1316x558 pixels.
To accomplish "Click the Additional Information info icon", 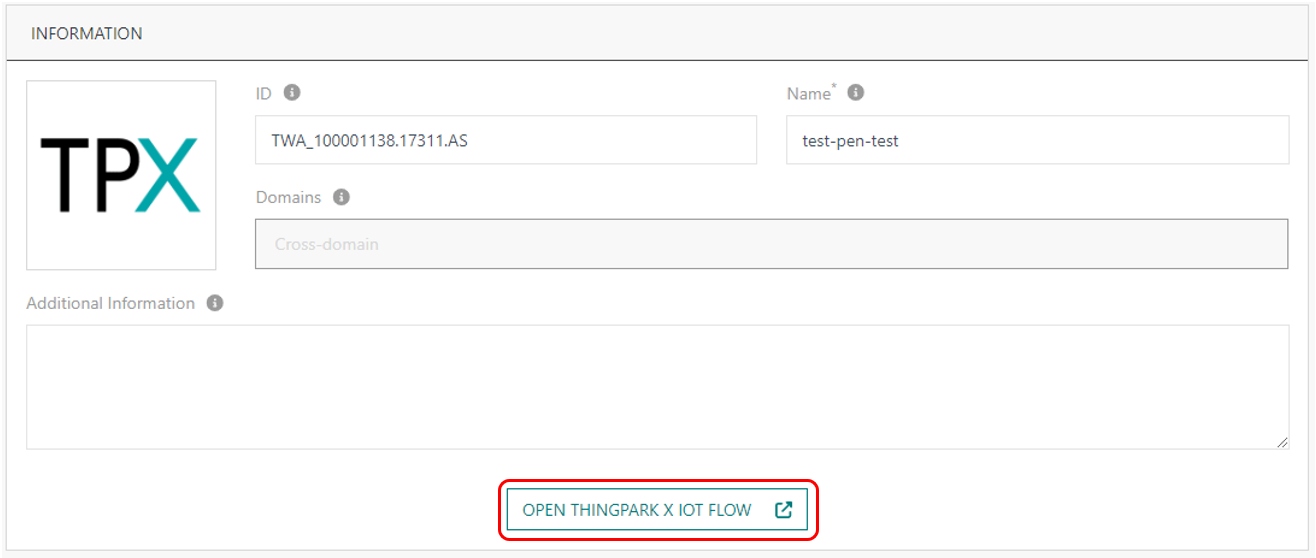I will click(x=215, y=303).
